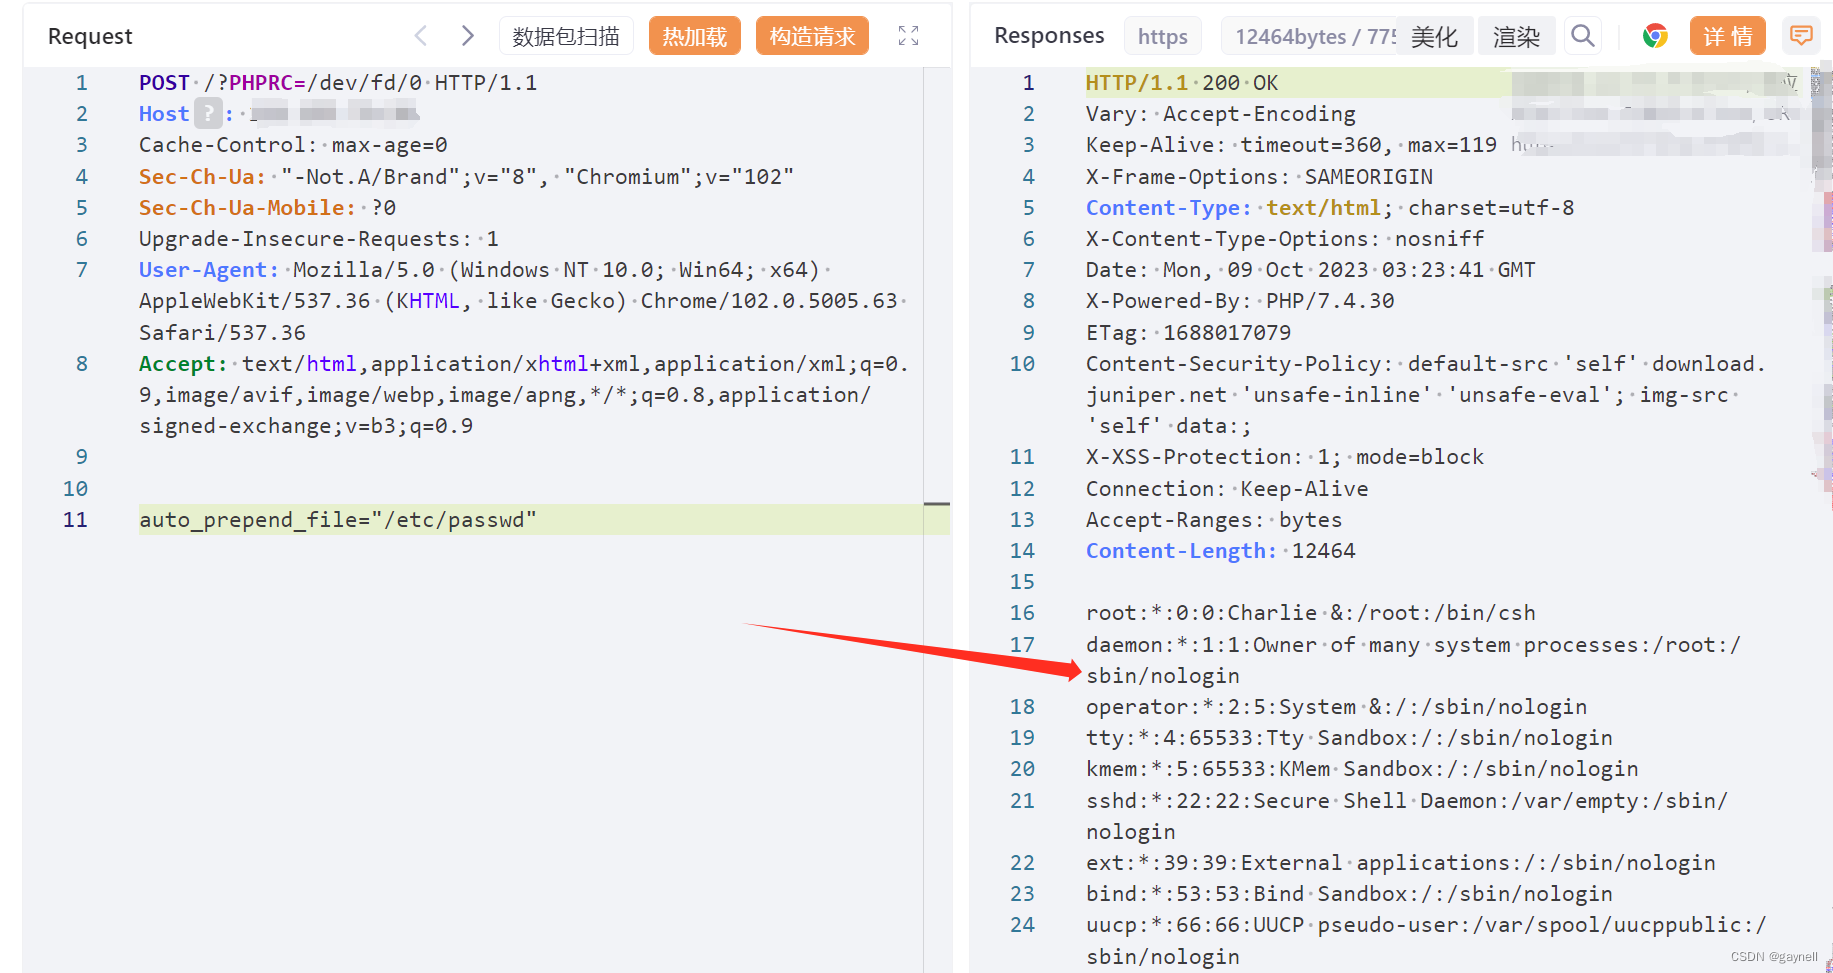Click the 渲染 button in Responses
1833x973 pixels.
(1516, 36)
